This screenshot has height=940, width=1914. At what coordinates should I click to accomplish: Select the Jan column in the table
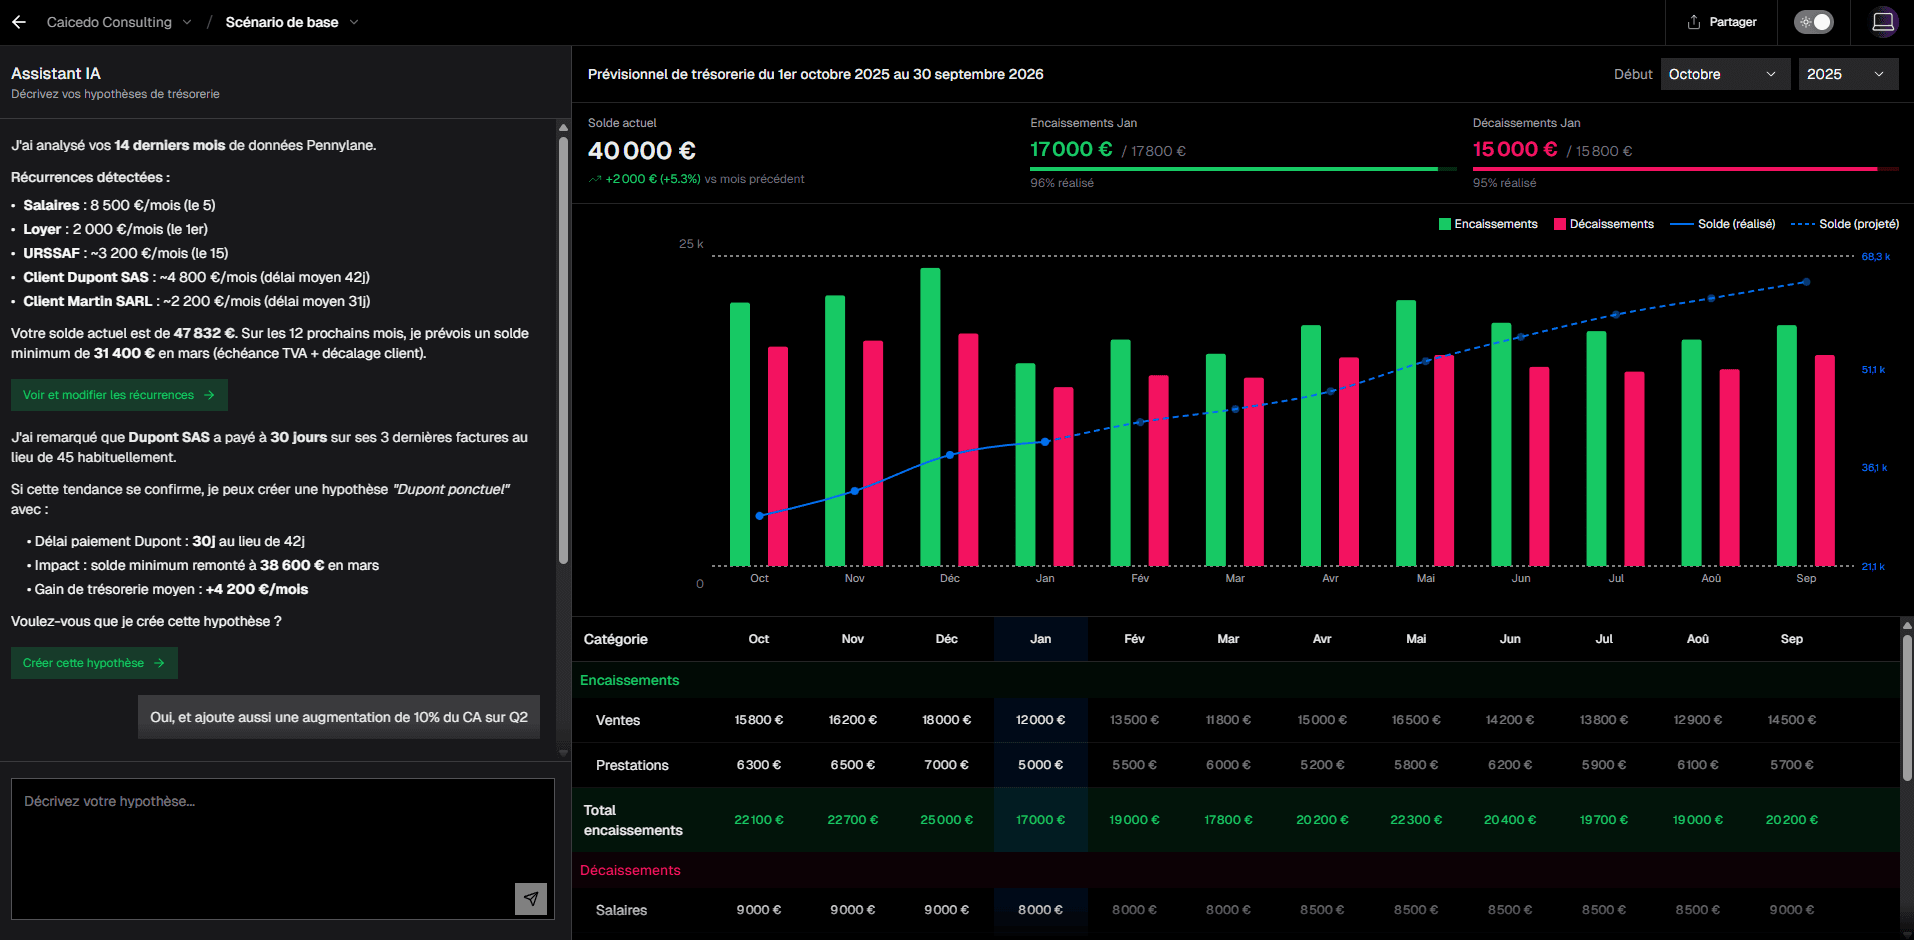(x=1040, y=639)
